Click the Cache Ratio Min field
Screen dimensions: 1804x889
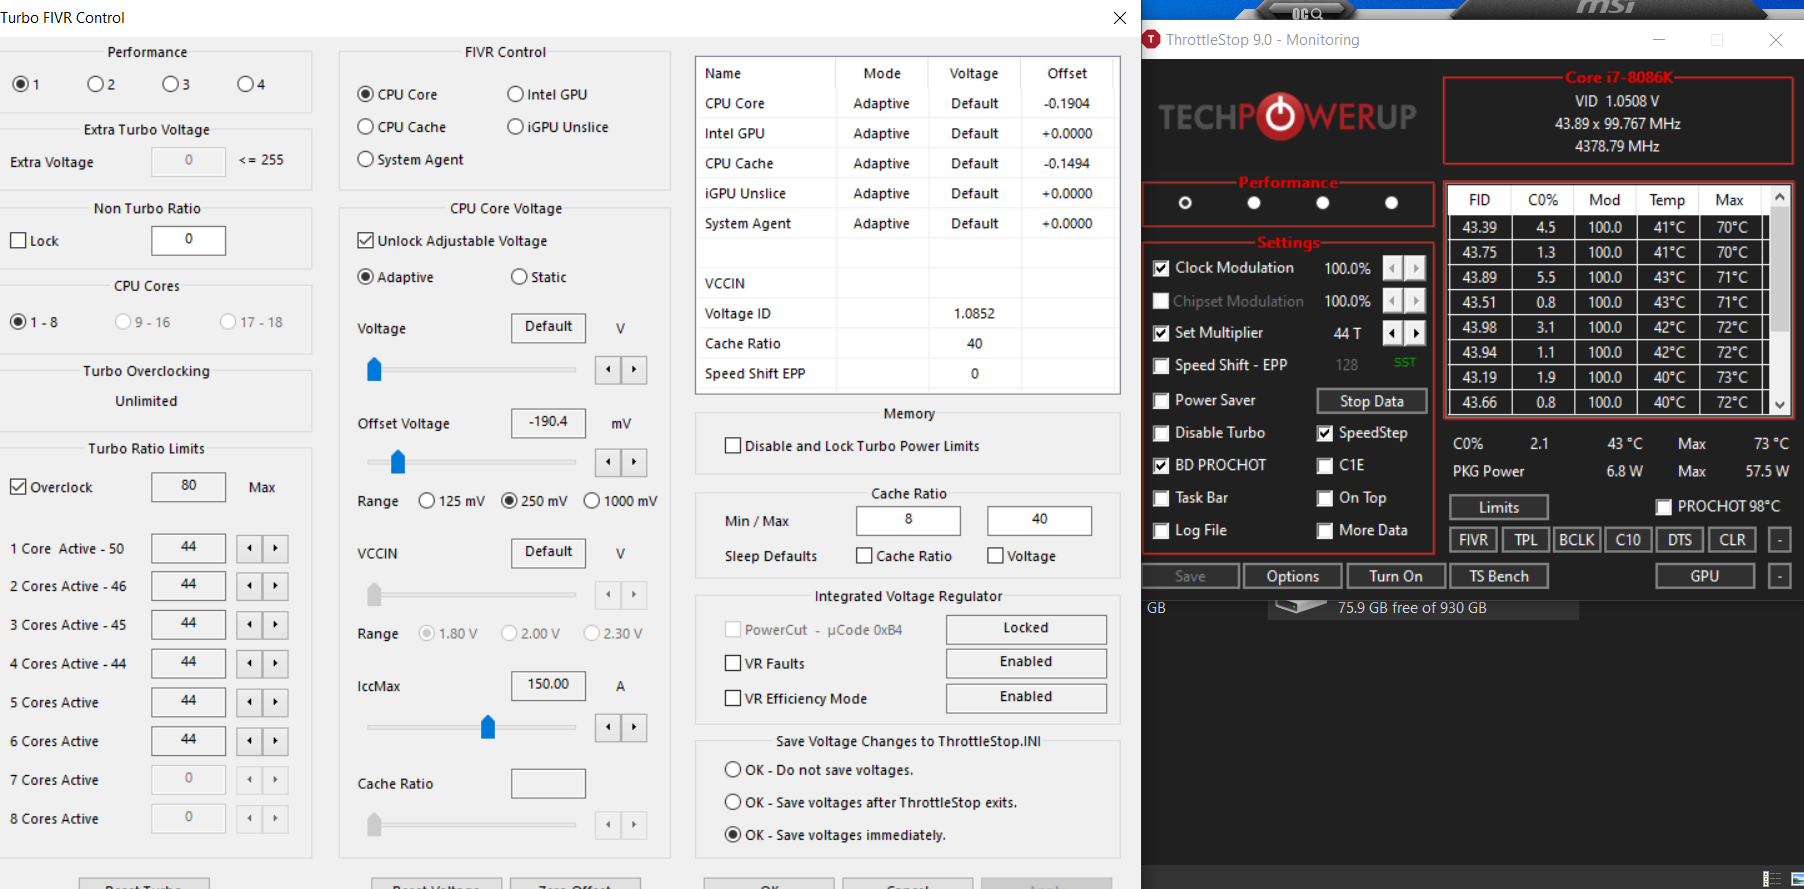908,521
